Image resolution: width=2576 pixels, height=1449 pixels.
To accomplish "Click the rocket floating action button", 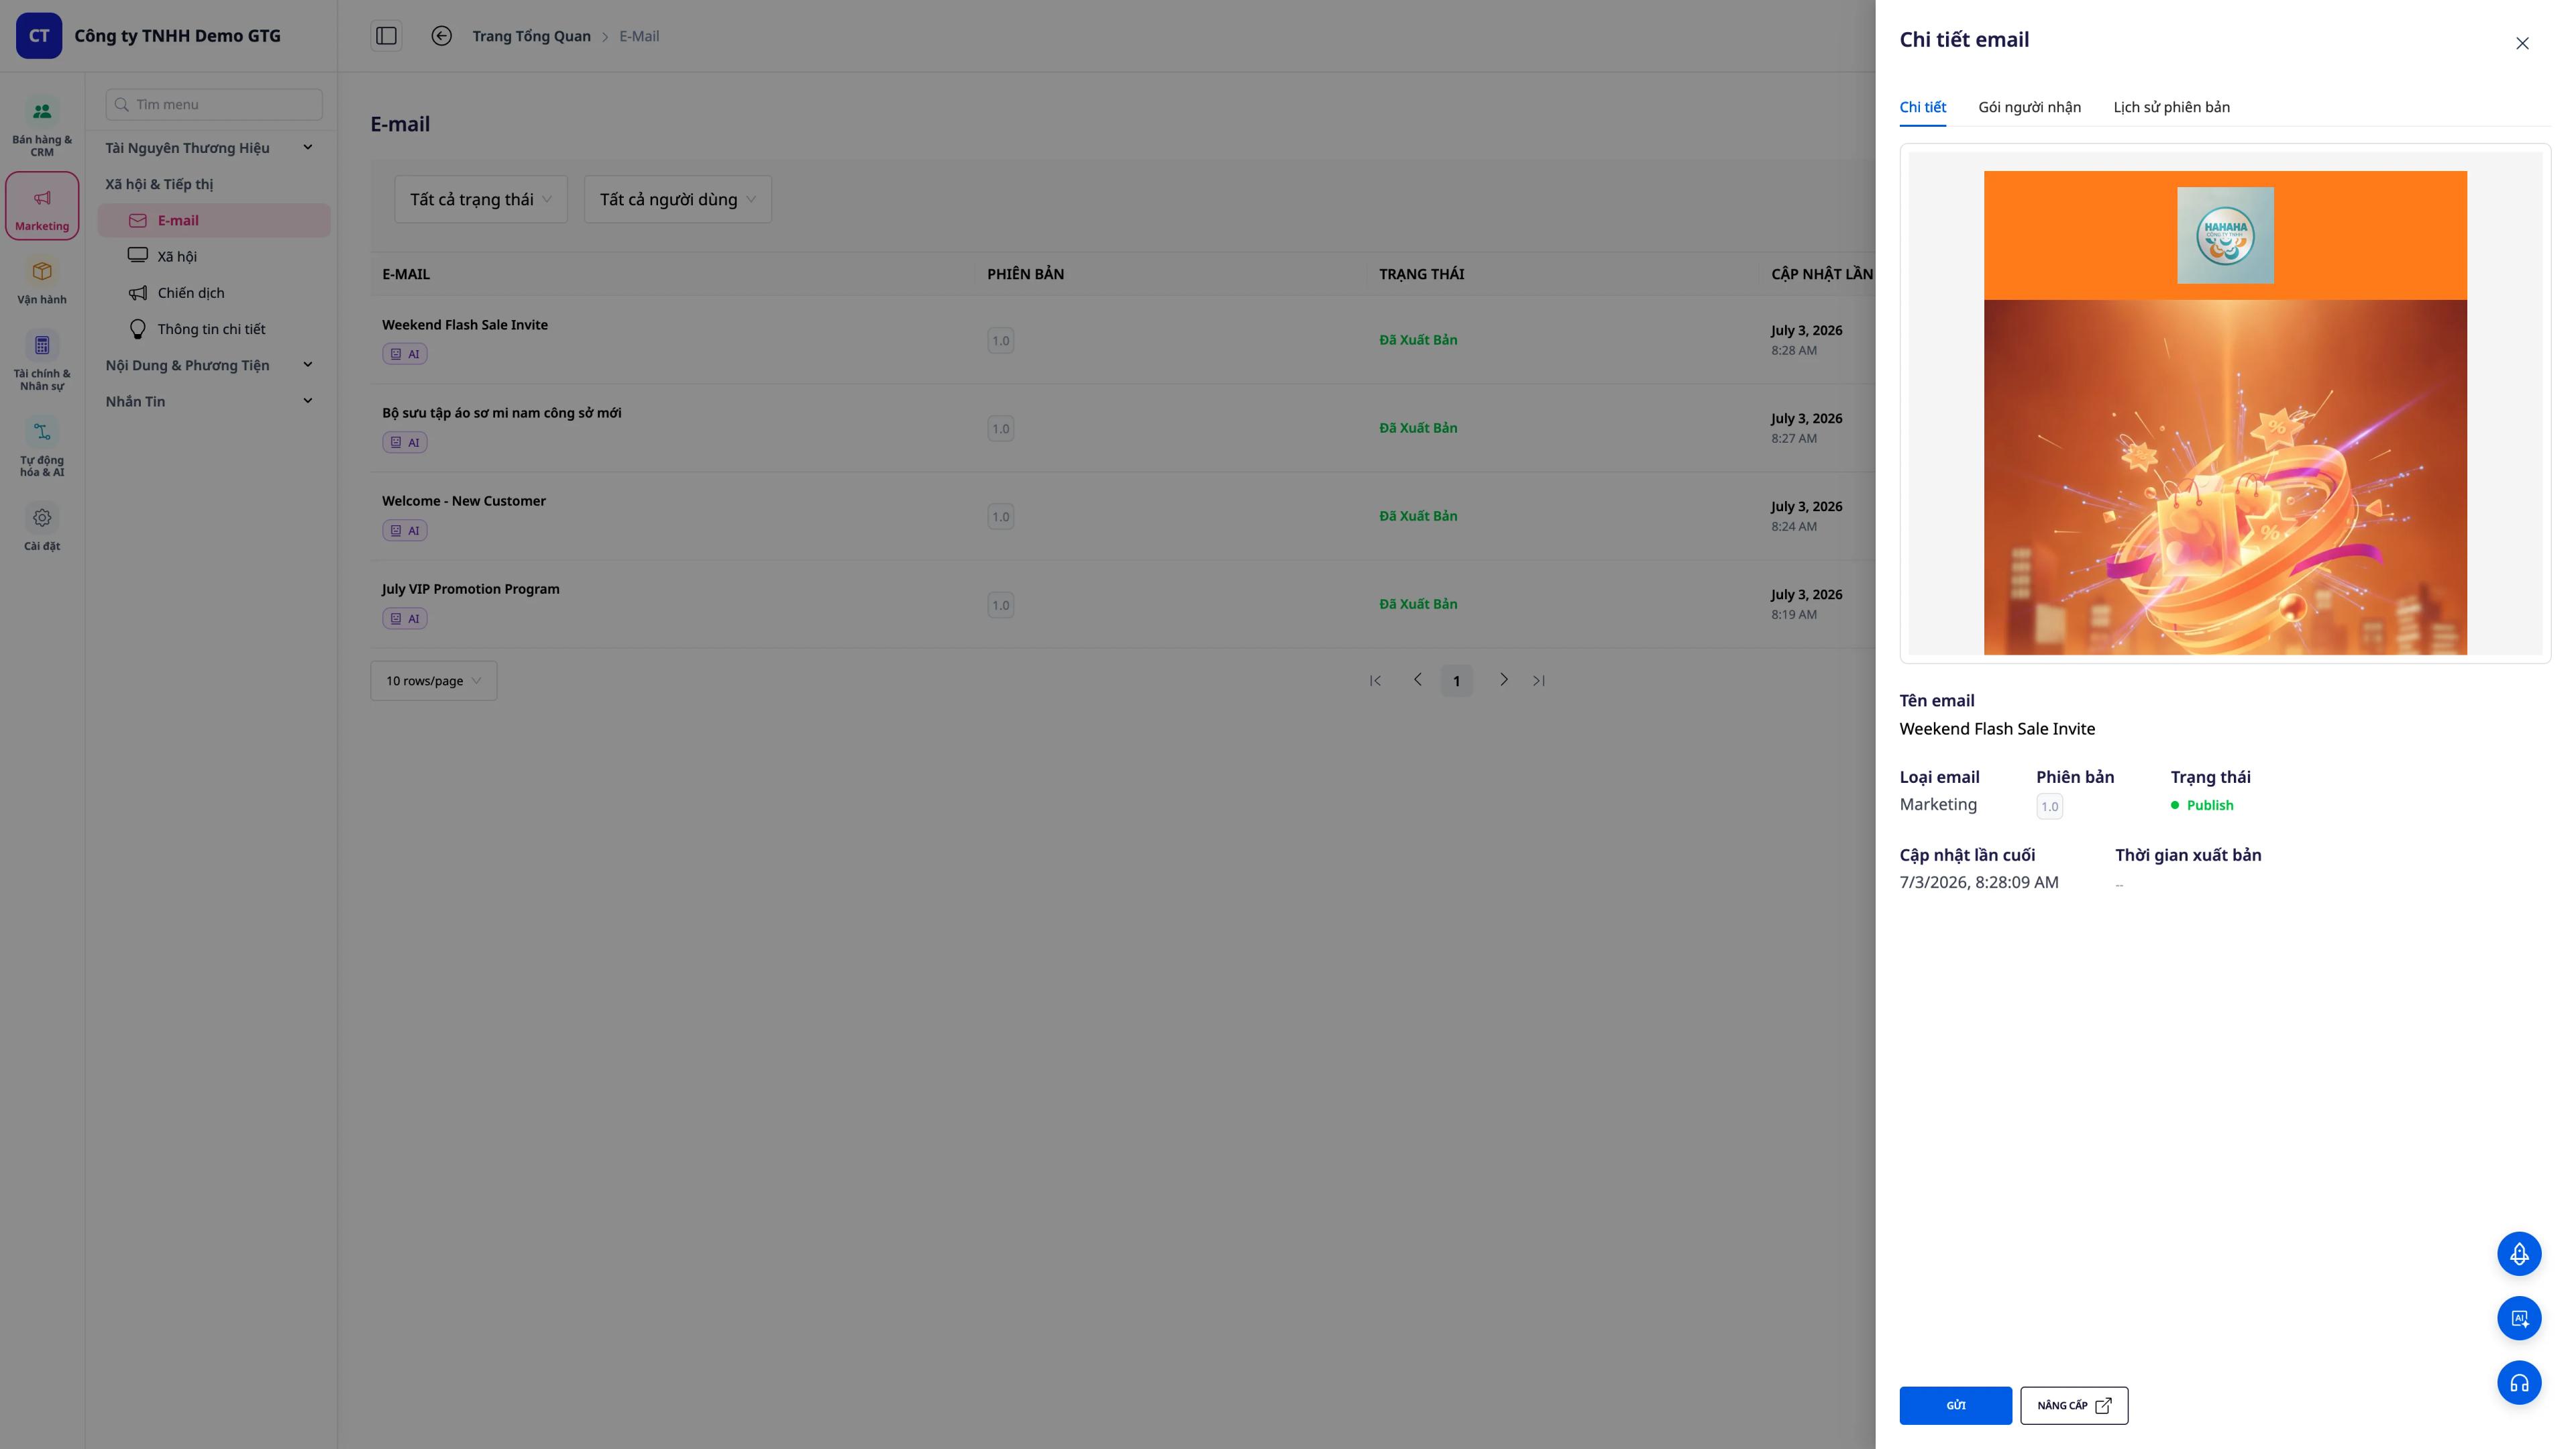I will pyautogui.click(x=2519, y=1254).
